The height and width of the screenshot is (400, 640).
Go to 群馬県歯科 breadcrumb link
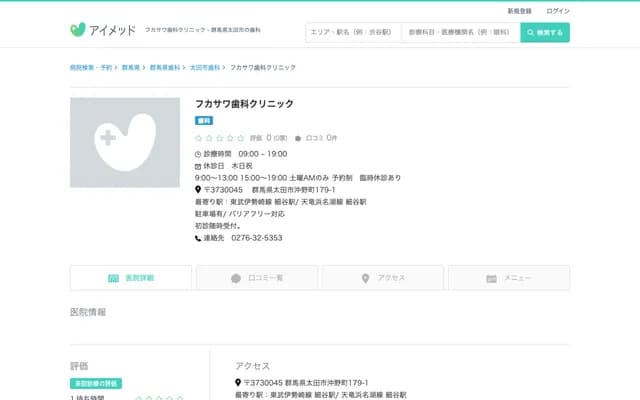165,67
